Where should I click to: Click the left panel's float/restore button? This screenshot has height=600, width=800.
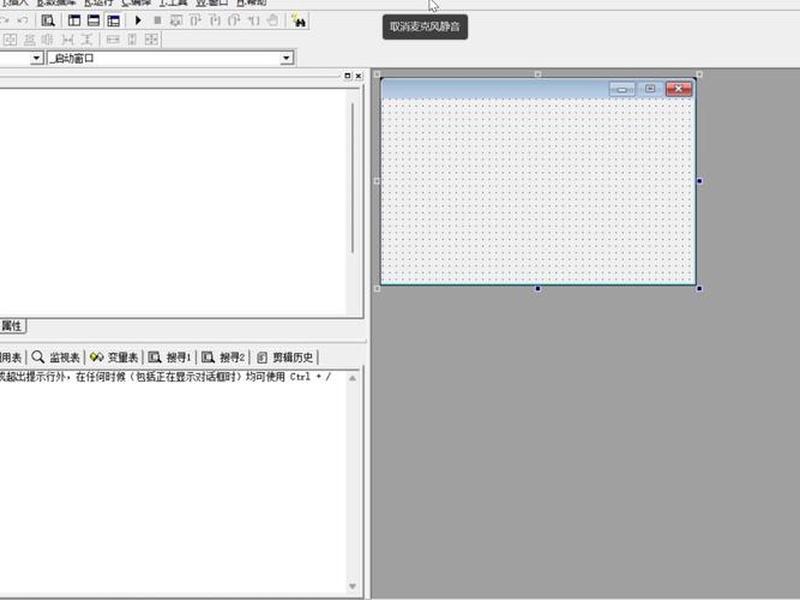click(347, 76)
